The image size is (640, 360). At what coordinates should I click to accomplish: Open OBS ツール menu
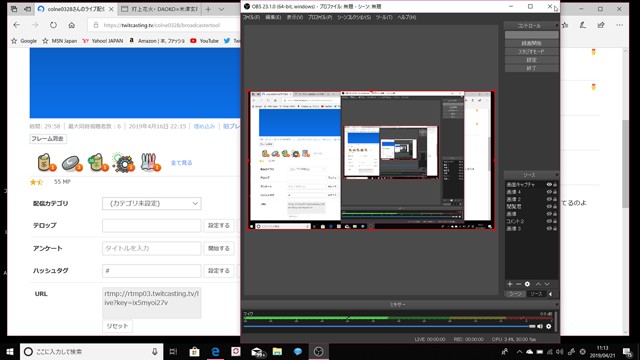click(384, 18)
